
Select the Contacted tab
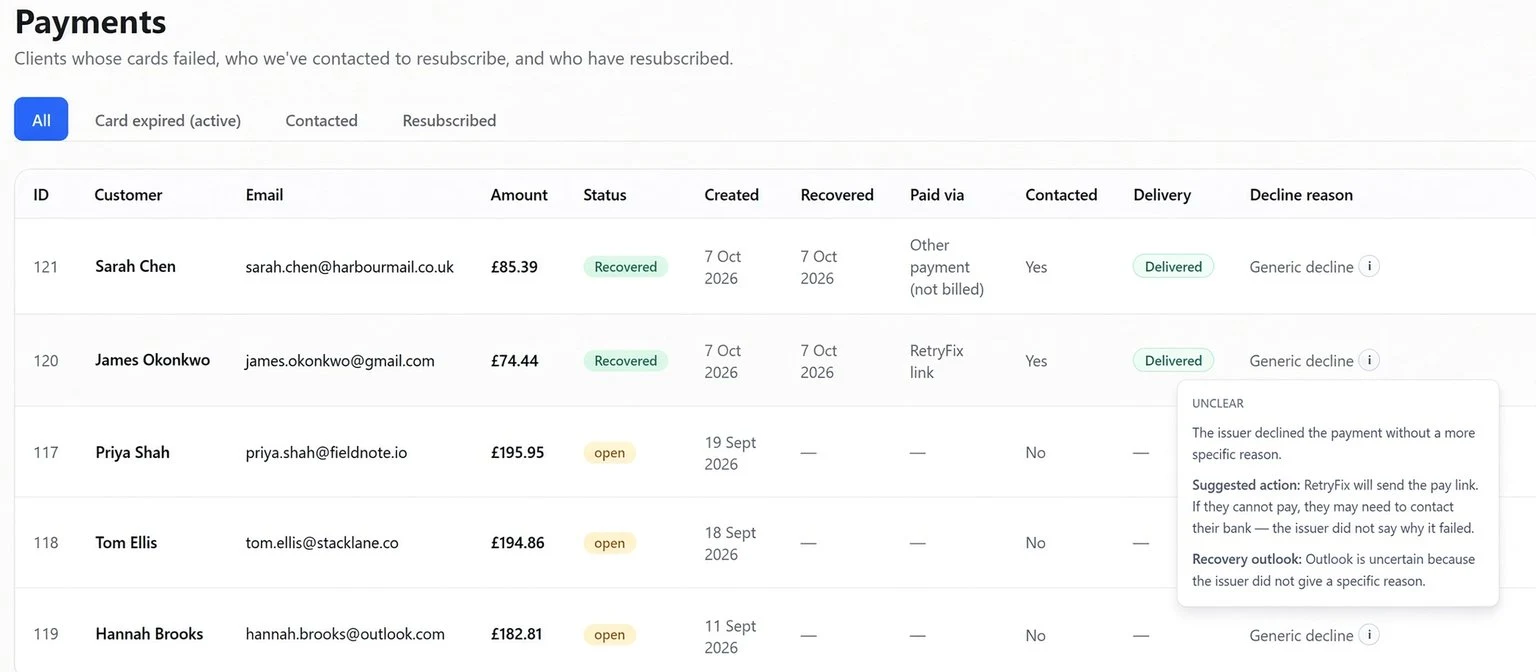tap(321, 120)
